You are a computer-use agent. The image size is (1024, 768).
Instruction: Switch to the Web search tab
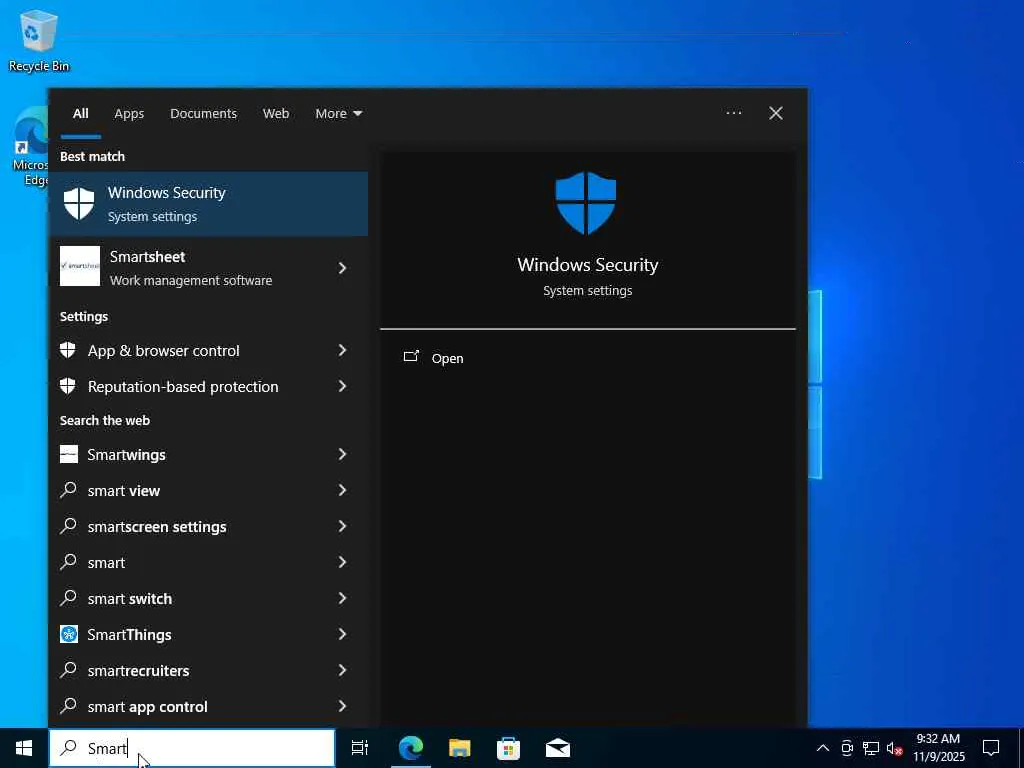pos(276,113)
